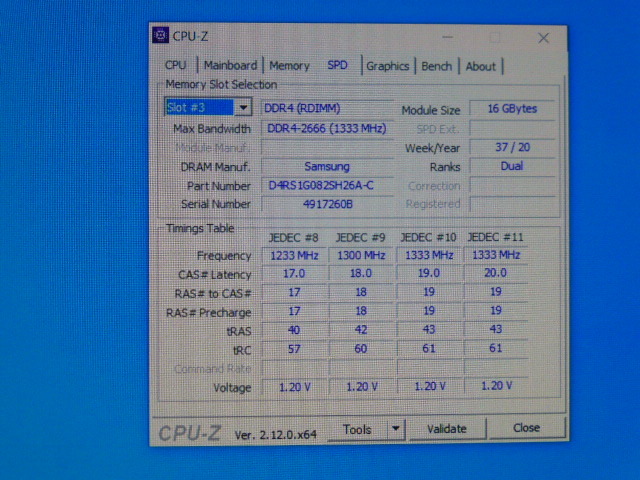Open the Bench tab
Viewport: 640px width, 480px height.
(x=436, y=66)
